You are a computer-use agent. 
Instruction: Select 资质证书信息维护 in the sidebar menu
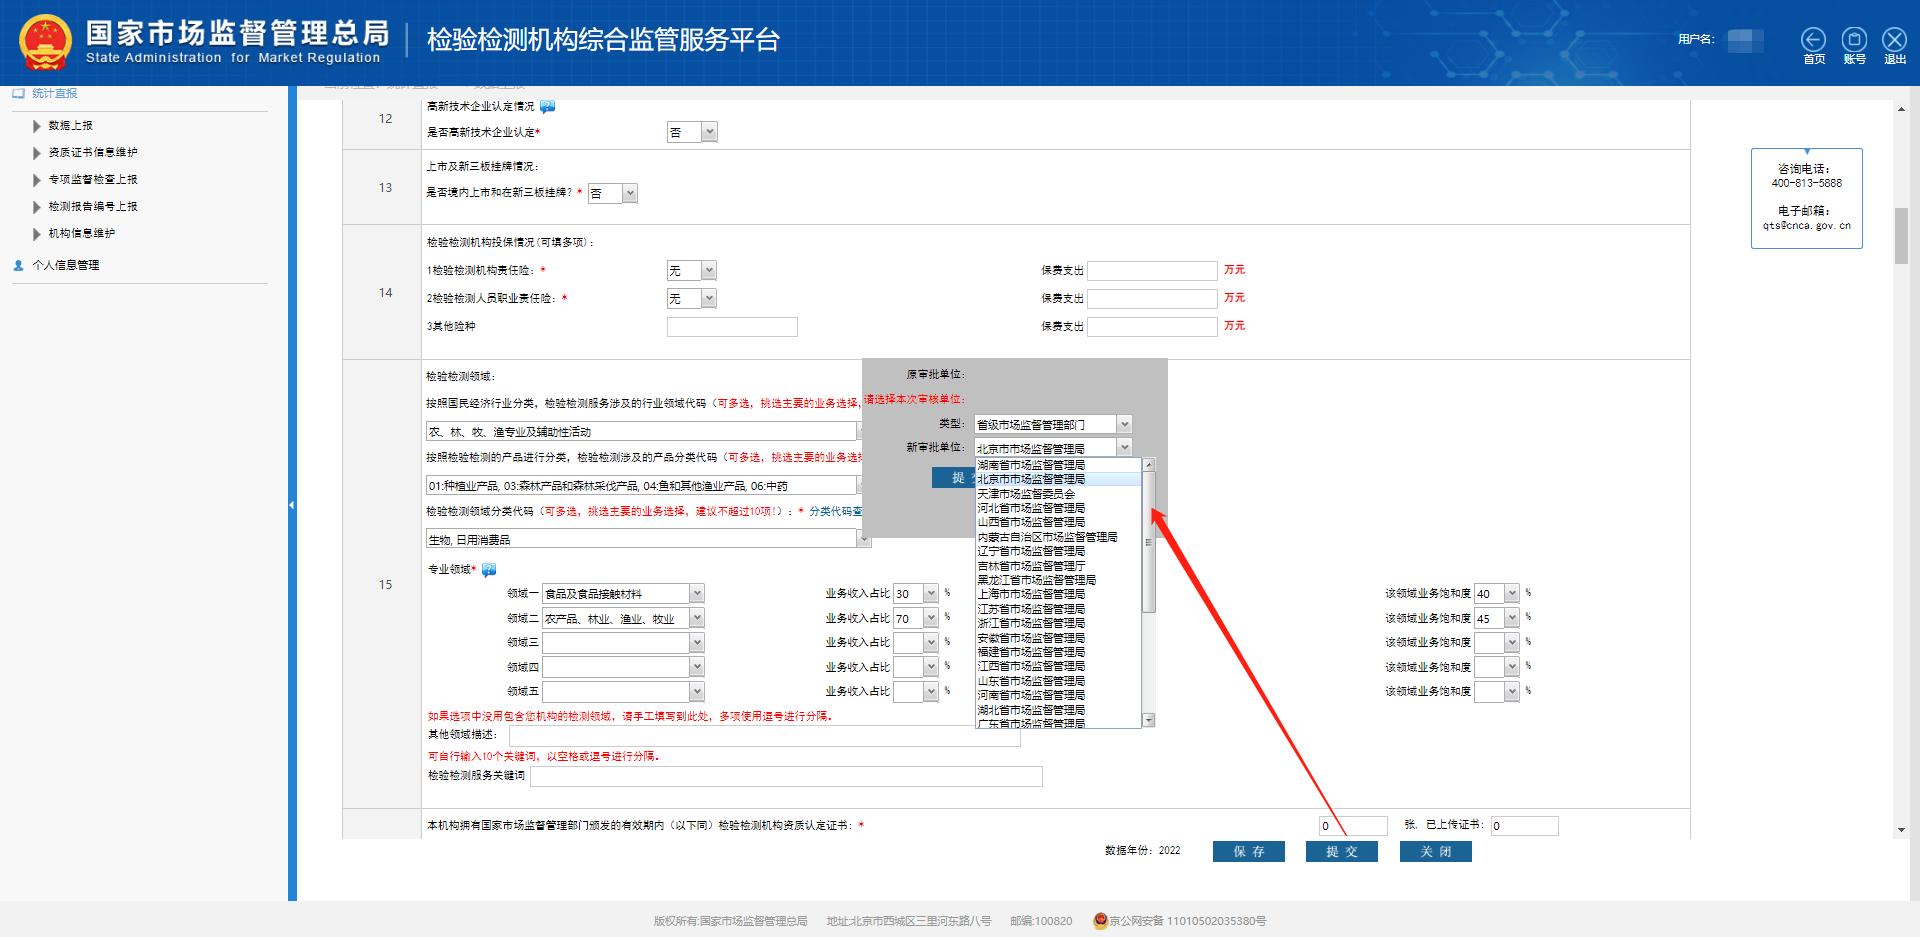pos(93,152)
